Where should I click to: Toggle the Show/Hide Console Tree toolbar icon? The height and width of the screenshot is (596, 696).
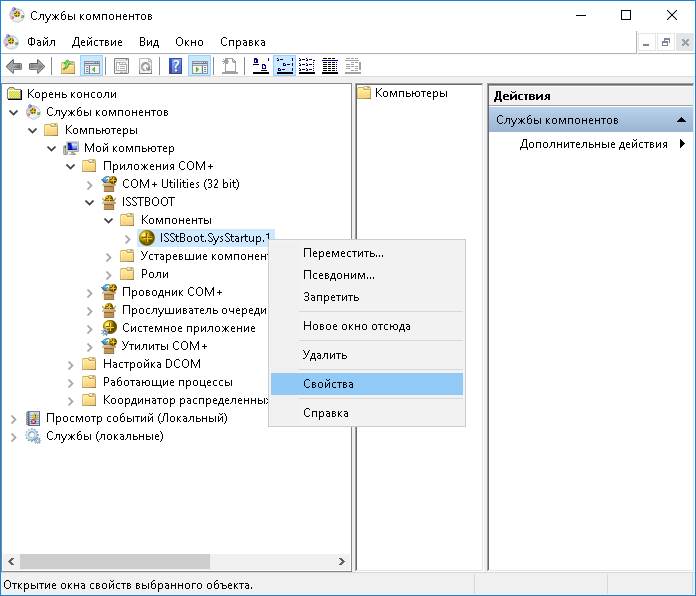[x=92, y=67]
